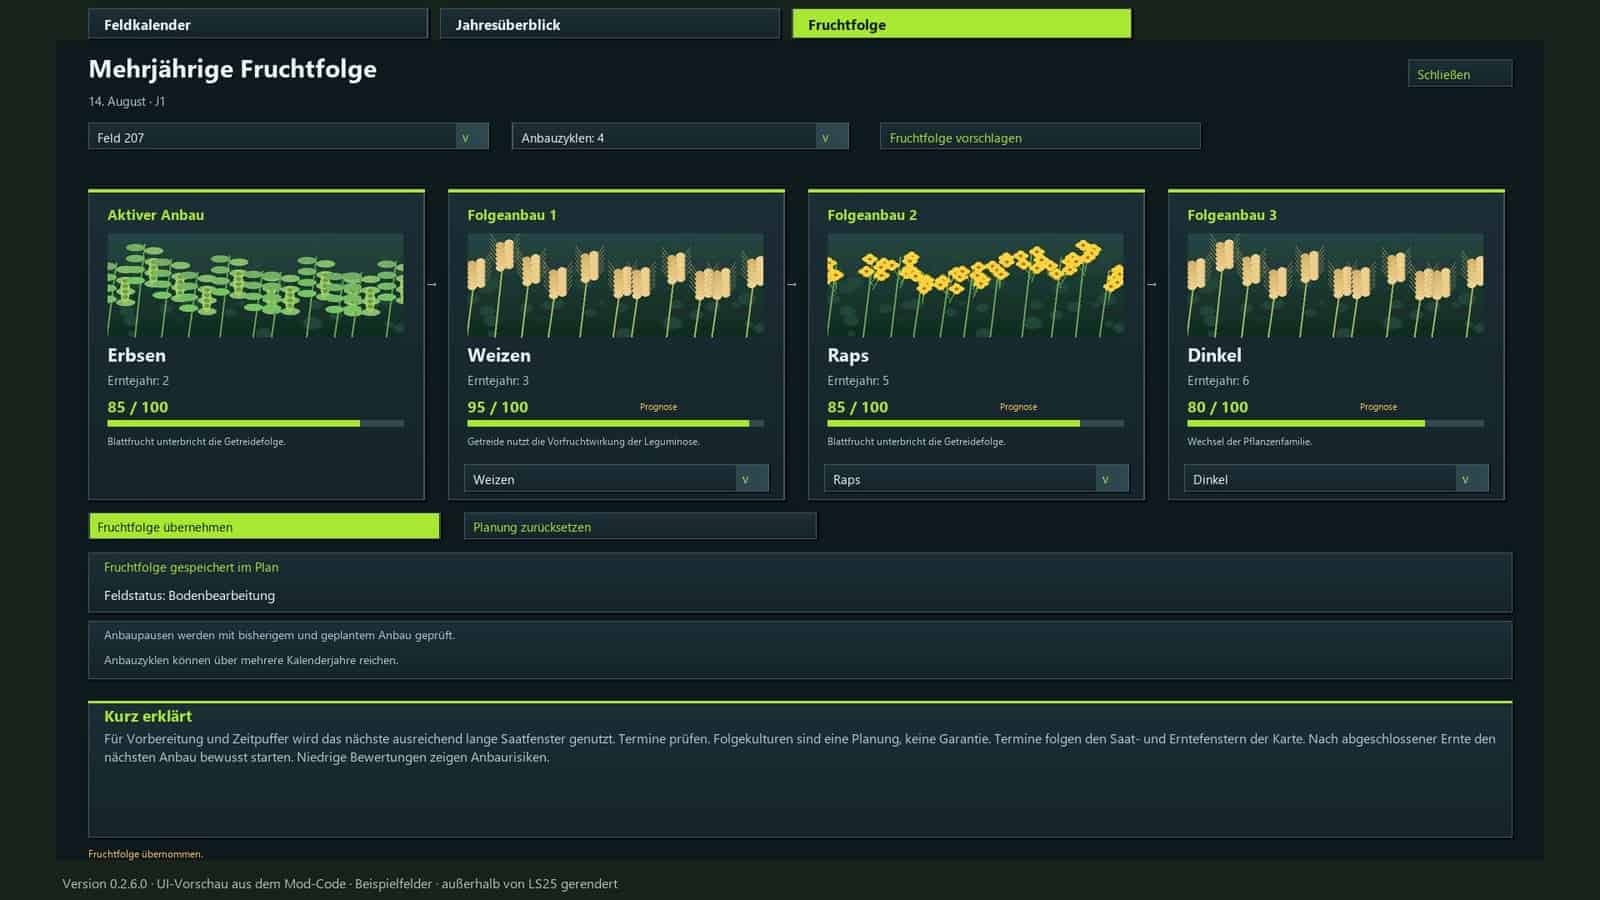Screen dimensions: 1600x900
Task: Click the Dinkel crop illustration
Action: point(1336,286)
